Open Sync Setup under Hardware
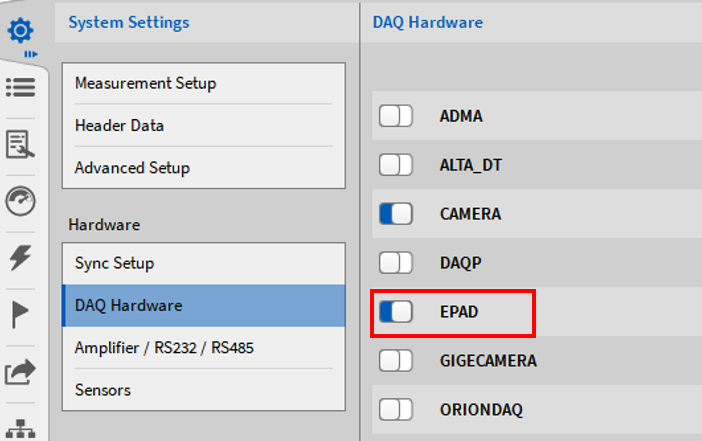Image resolution: width=702 pixels, height=441 pixels. tap(114, 263)
